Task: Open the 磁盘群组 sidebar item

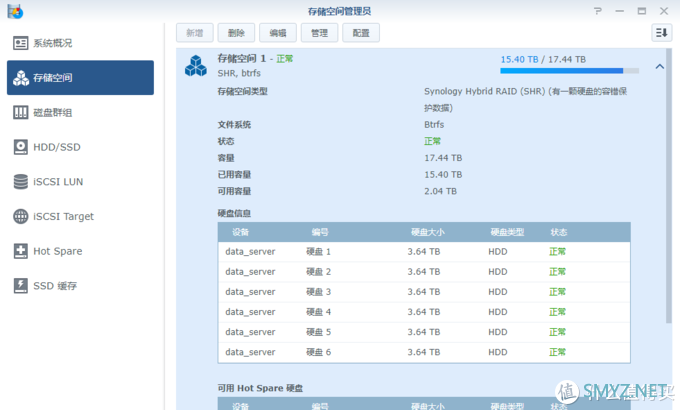Action: [x=80, y=112]
